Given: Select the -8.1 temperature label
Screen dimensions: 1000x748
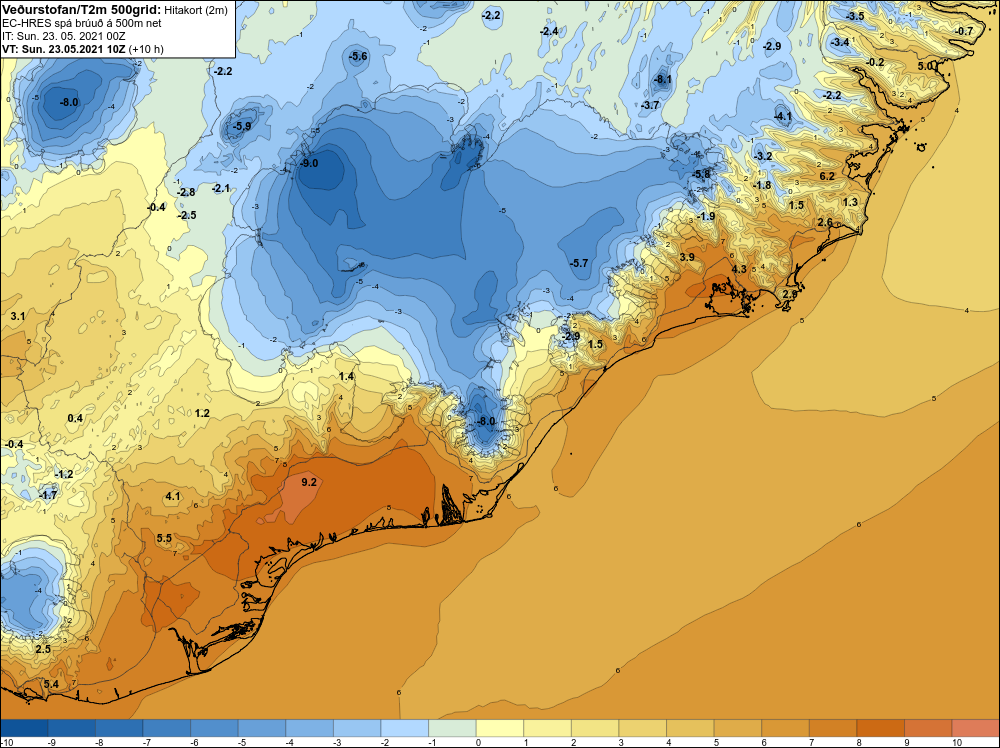Looking at the screenshot, I should (663, 80).
